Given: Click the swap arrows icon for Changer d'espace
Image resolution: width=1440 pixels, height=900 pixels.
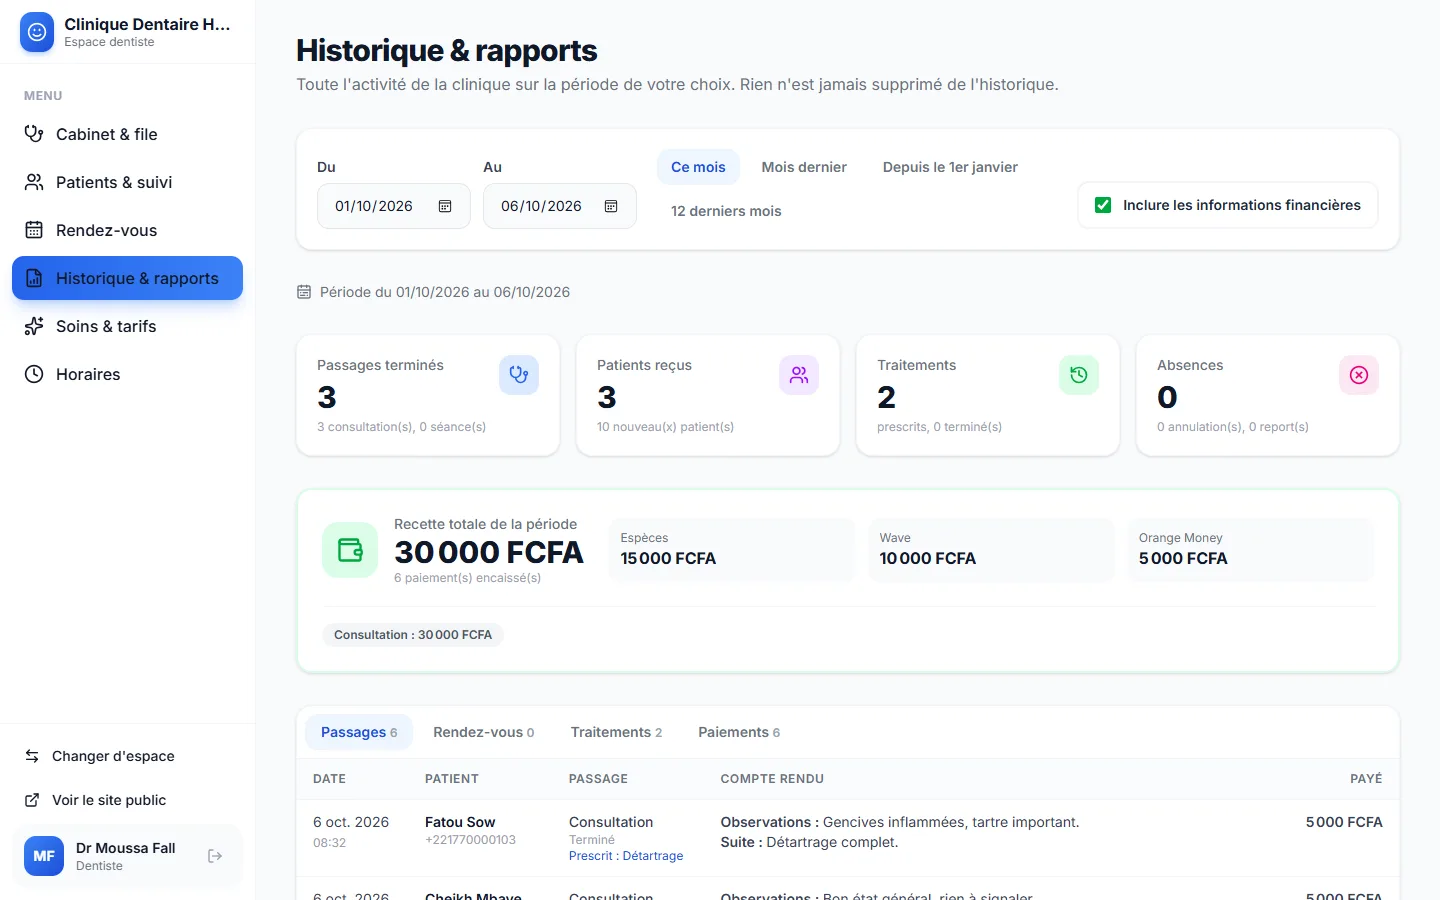Looking at the screenshot, I should [x=32, y=756].
